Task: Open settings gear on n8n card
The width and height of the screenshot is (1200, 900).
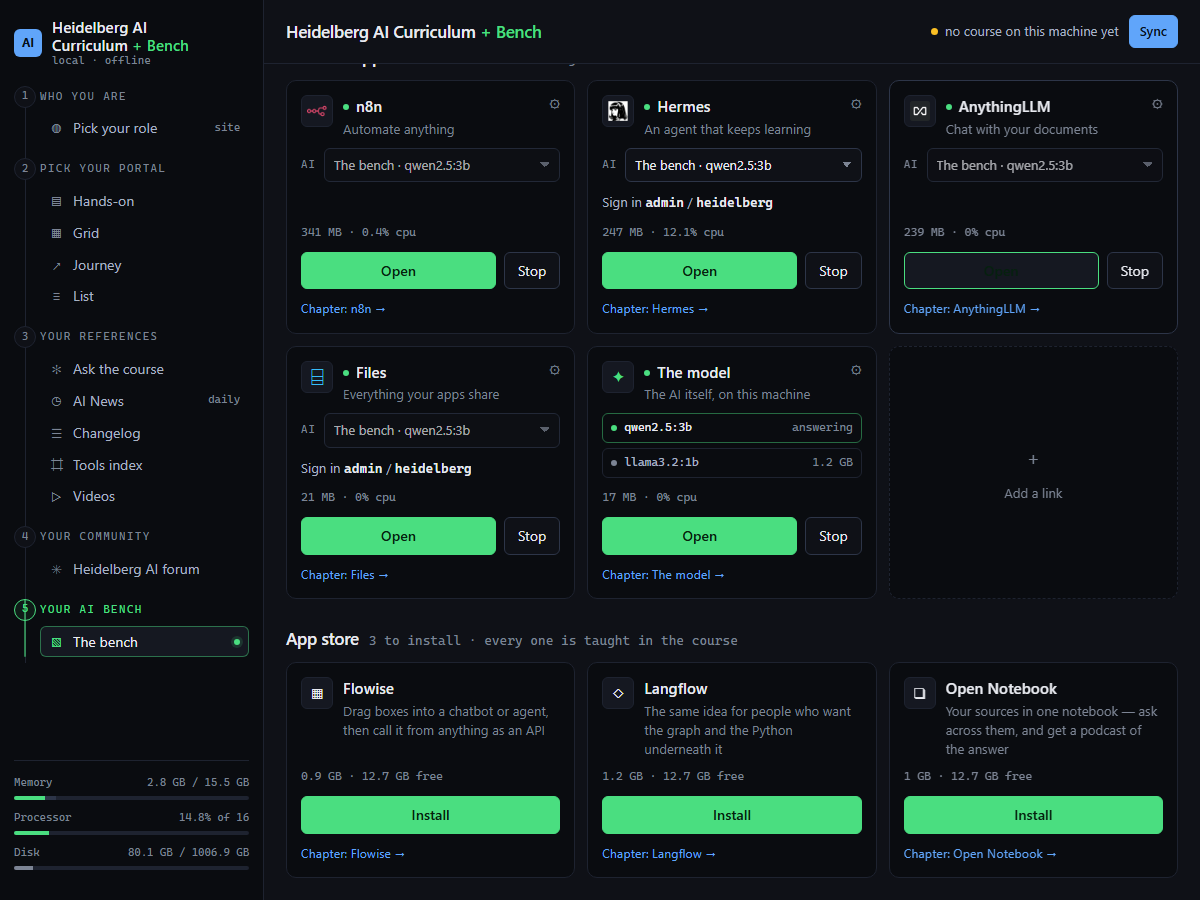Action: pos(555,104)
